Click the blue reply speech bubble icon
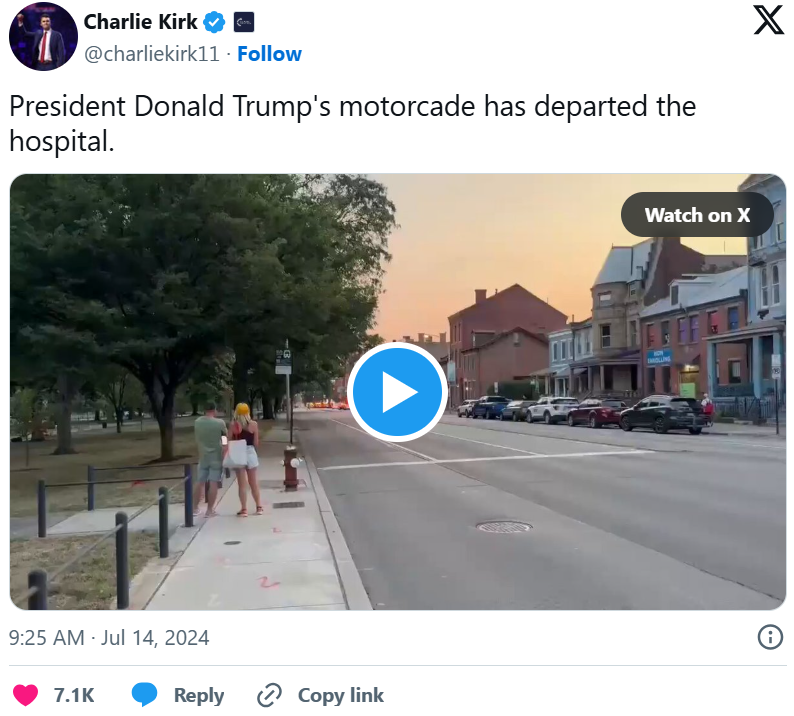This screenshot has width=794, height=716. click(144, 695)
